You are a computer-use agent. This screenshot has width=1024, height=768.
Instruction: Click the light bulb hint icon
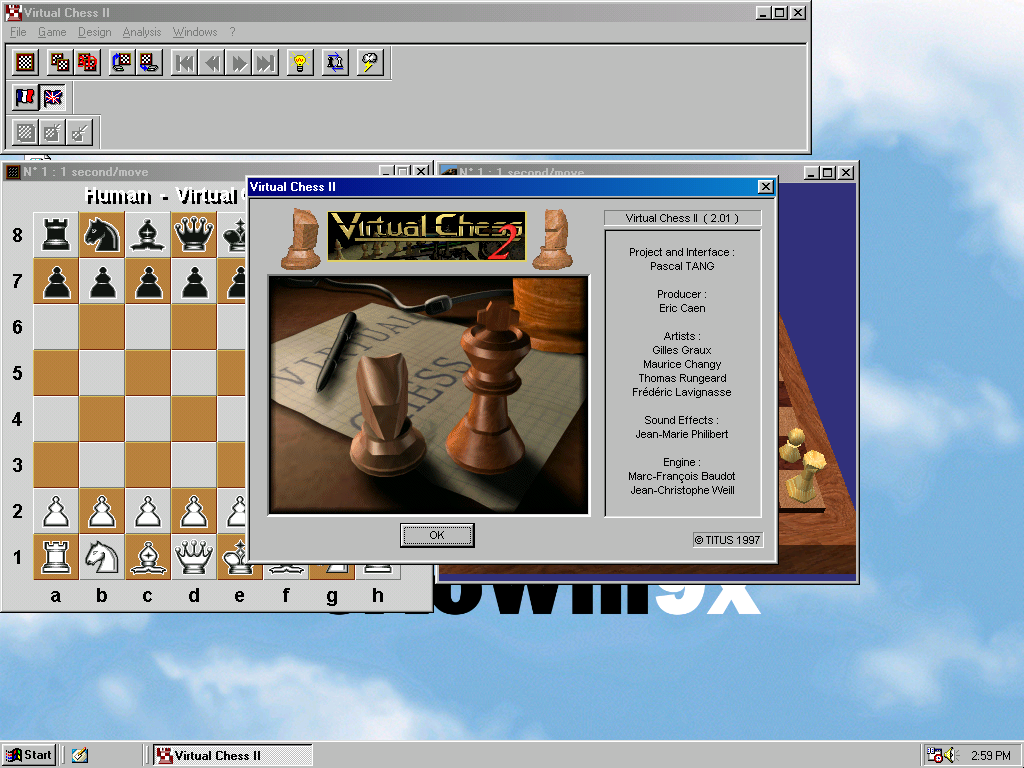tap(300, 62)
